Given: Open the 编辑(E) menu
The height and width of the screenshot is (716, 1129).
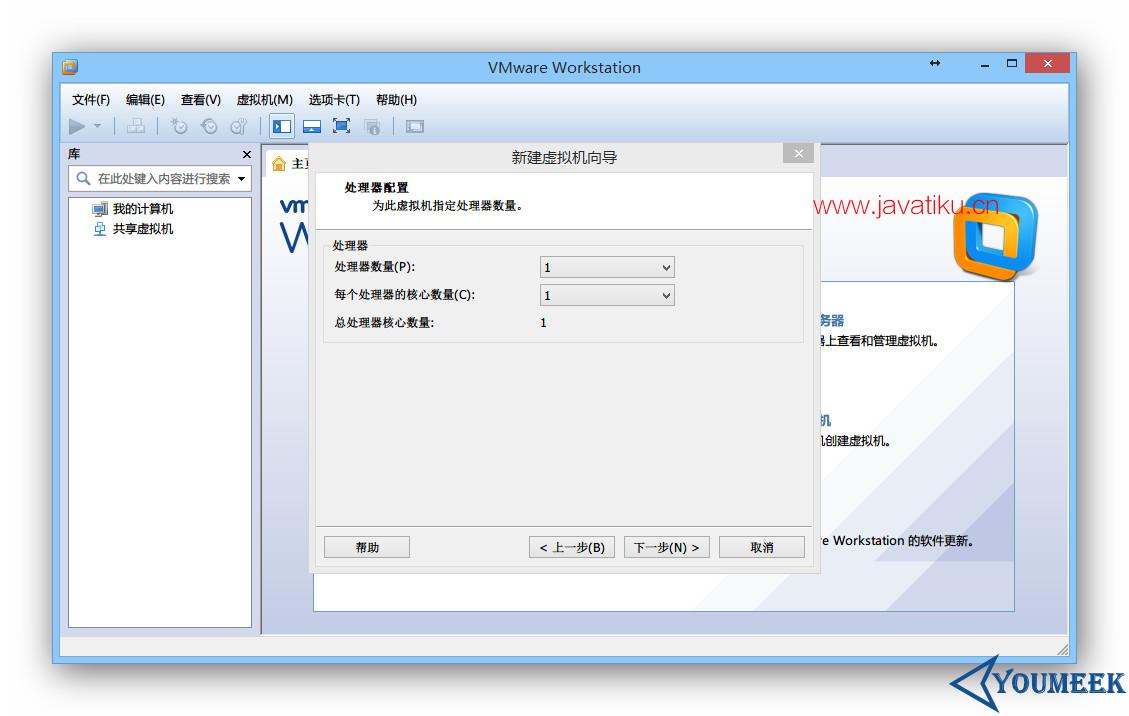Looking at the screenshot, I should (x=145, y=99).
